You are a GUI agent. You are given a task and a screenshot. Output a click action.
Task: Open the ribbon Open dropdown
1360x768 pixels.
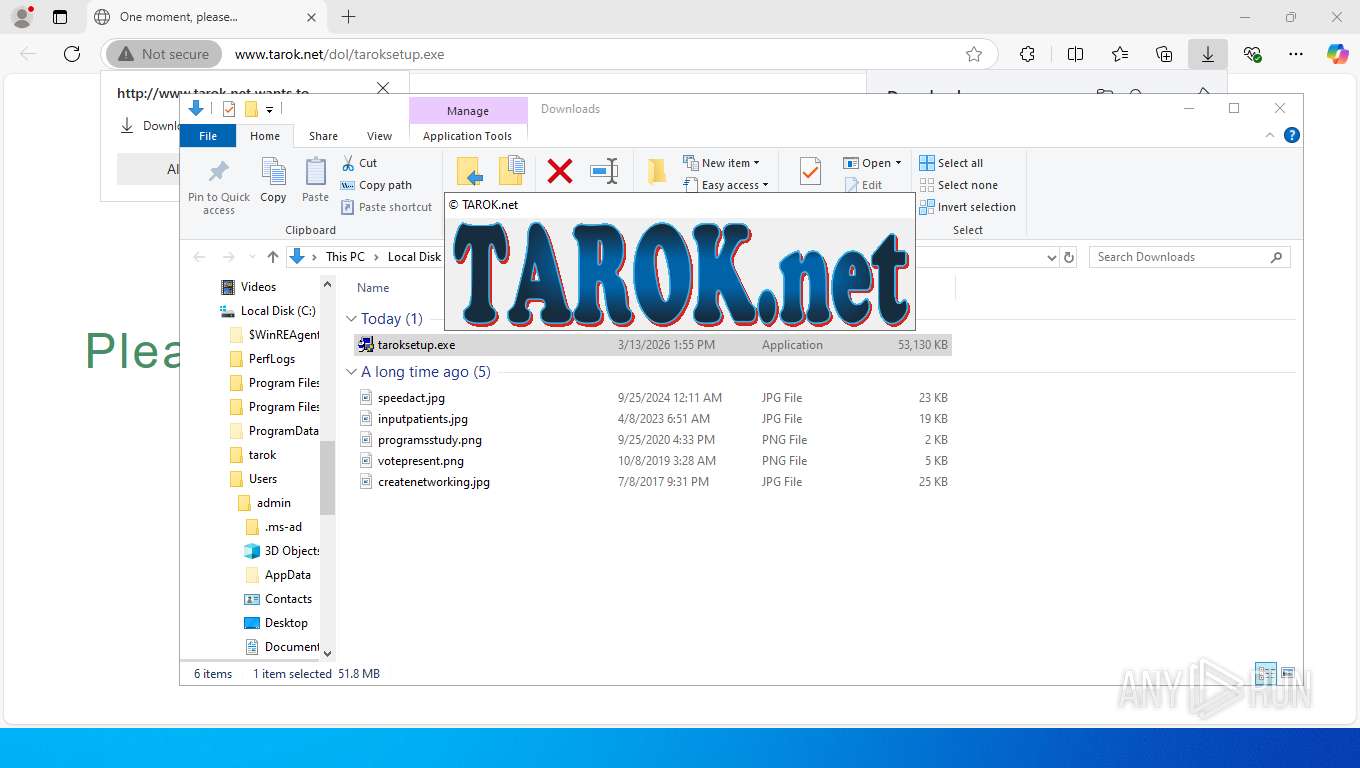tap(872, 163)
